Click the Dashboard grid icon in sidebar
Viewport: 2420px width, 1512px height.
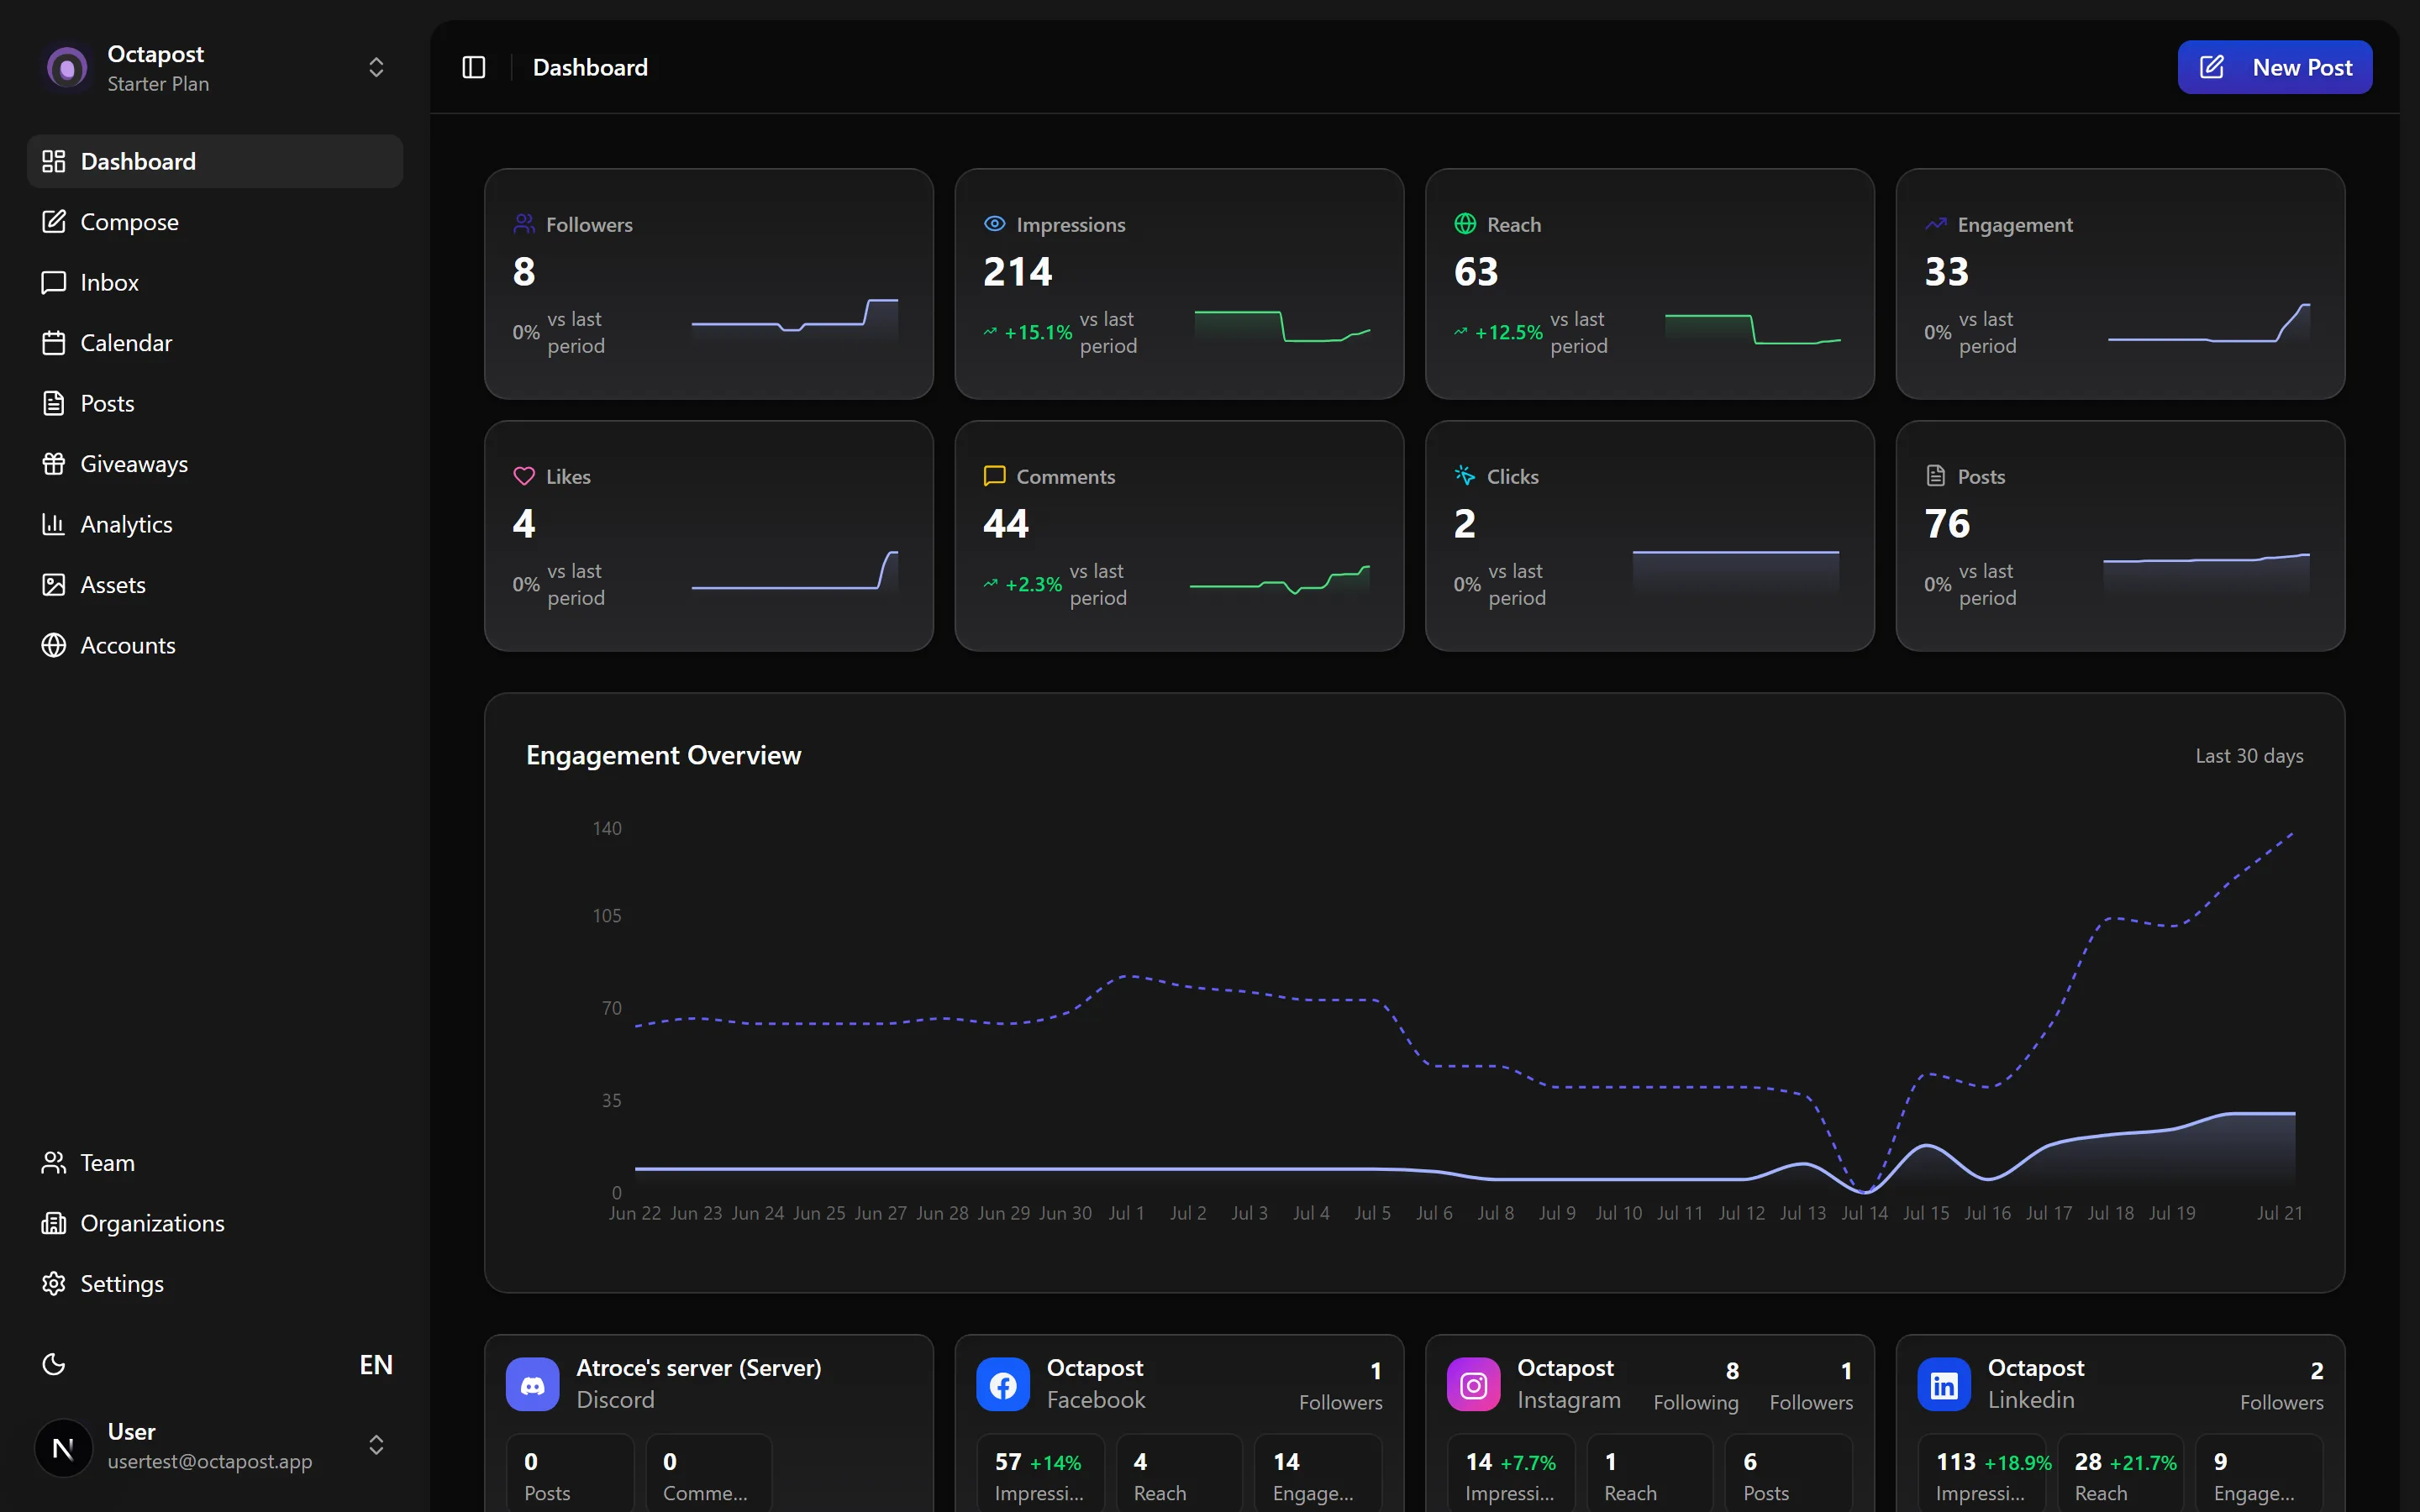[54, 161]
